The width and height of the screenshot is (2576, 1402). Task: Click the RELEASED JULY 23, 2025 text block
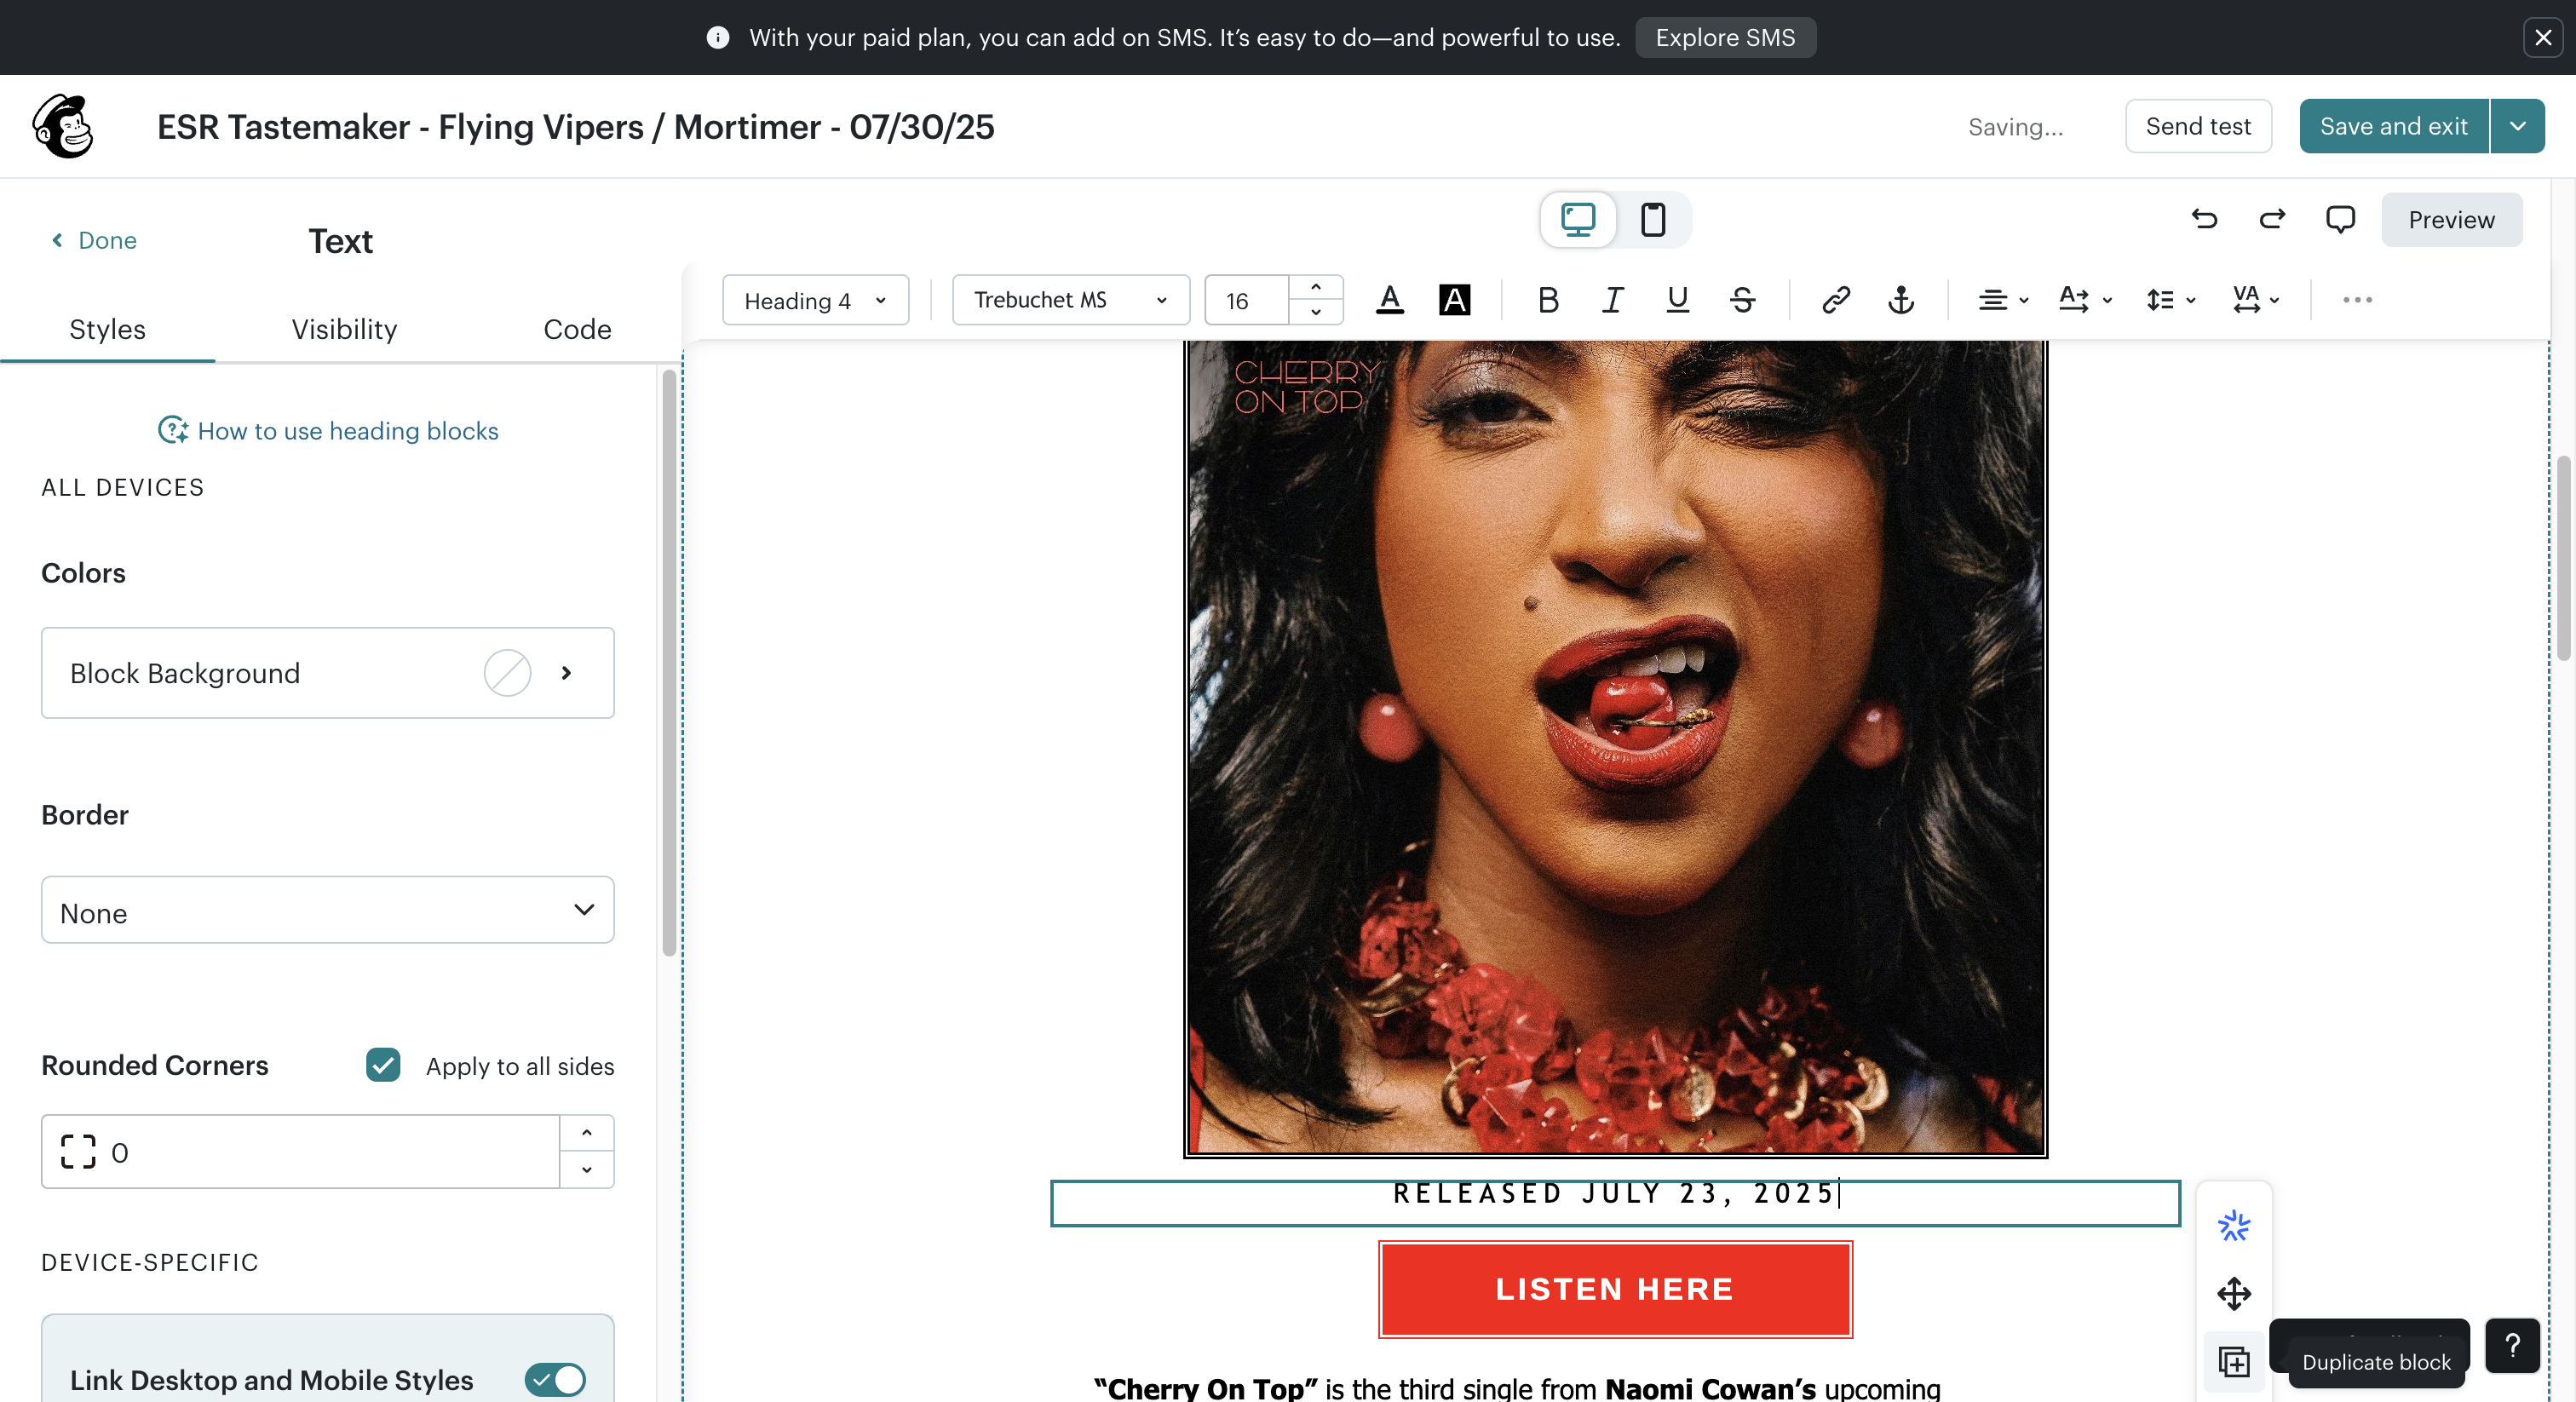click(x=1615, y=1202)
